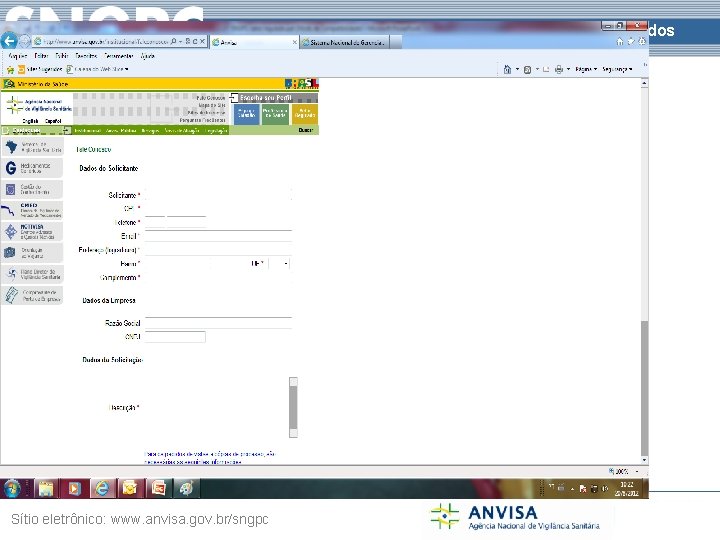Select the blue Cidadão profile button
The width and height of the screenshot is (720, 540).
coord(246,114)
